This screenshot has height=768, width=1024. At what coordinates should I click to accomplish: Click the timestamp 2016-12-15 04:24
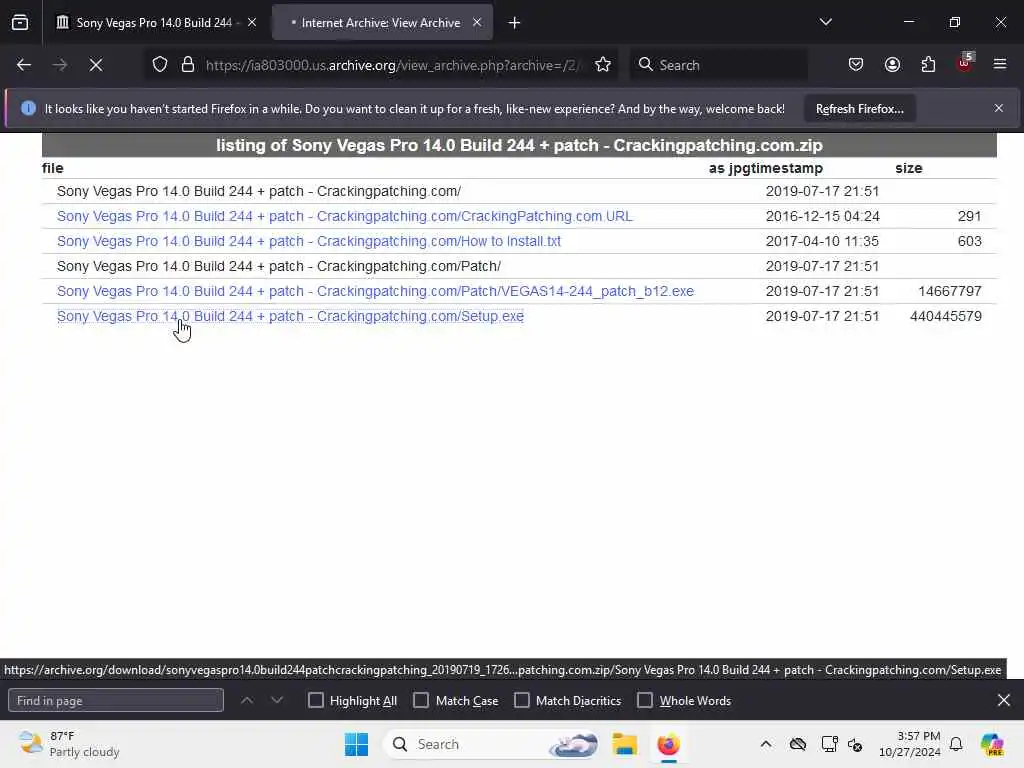(822, 216)
